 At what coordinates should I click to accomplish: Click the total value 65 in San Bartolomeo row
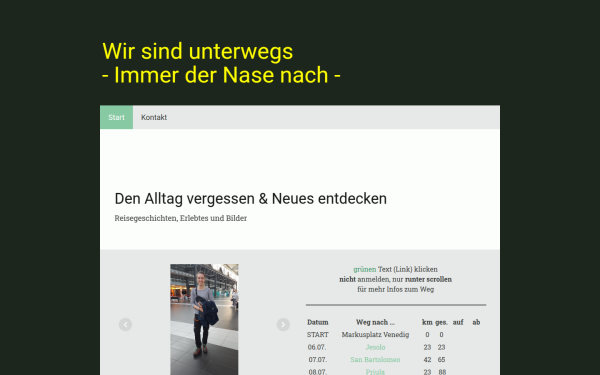[x=442, y=360]
